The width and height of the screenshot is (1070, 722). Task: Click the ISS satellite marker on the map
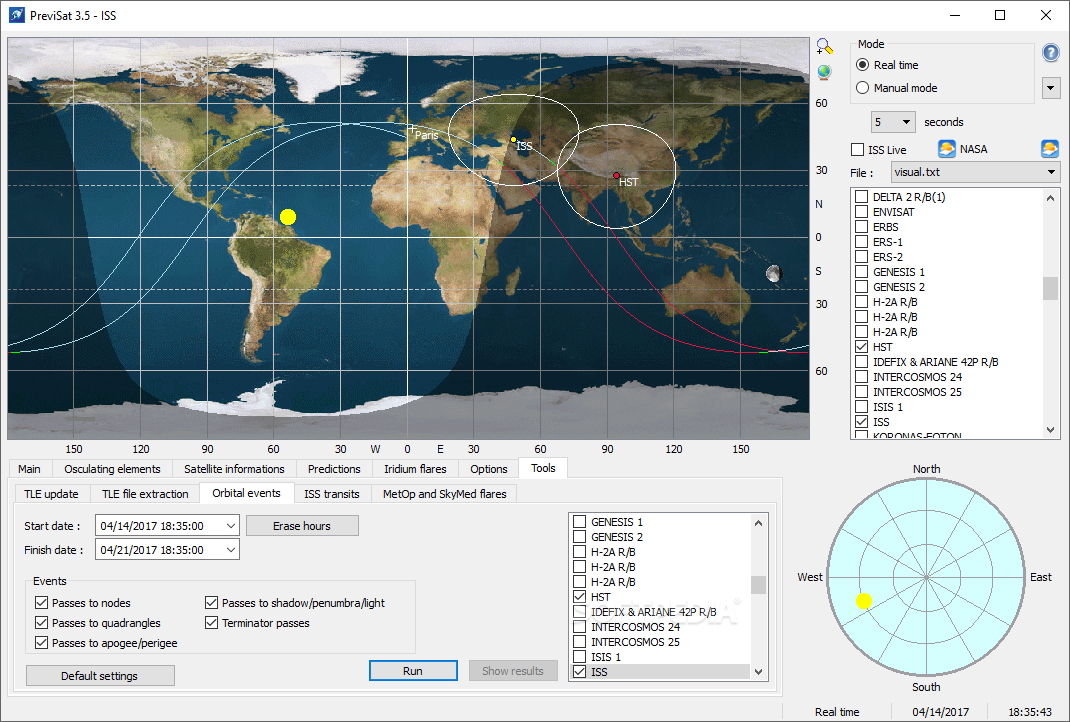click(x=513, y=140)
